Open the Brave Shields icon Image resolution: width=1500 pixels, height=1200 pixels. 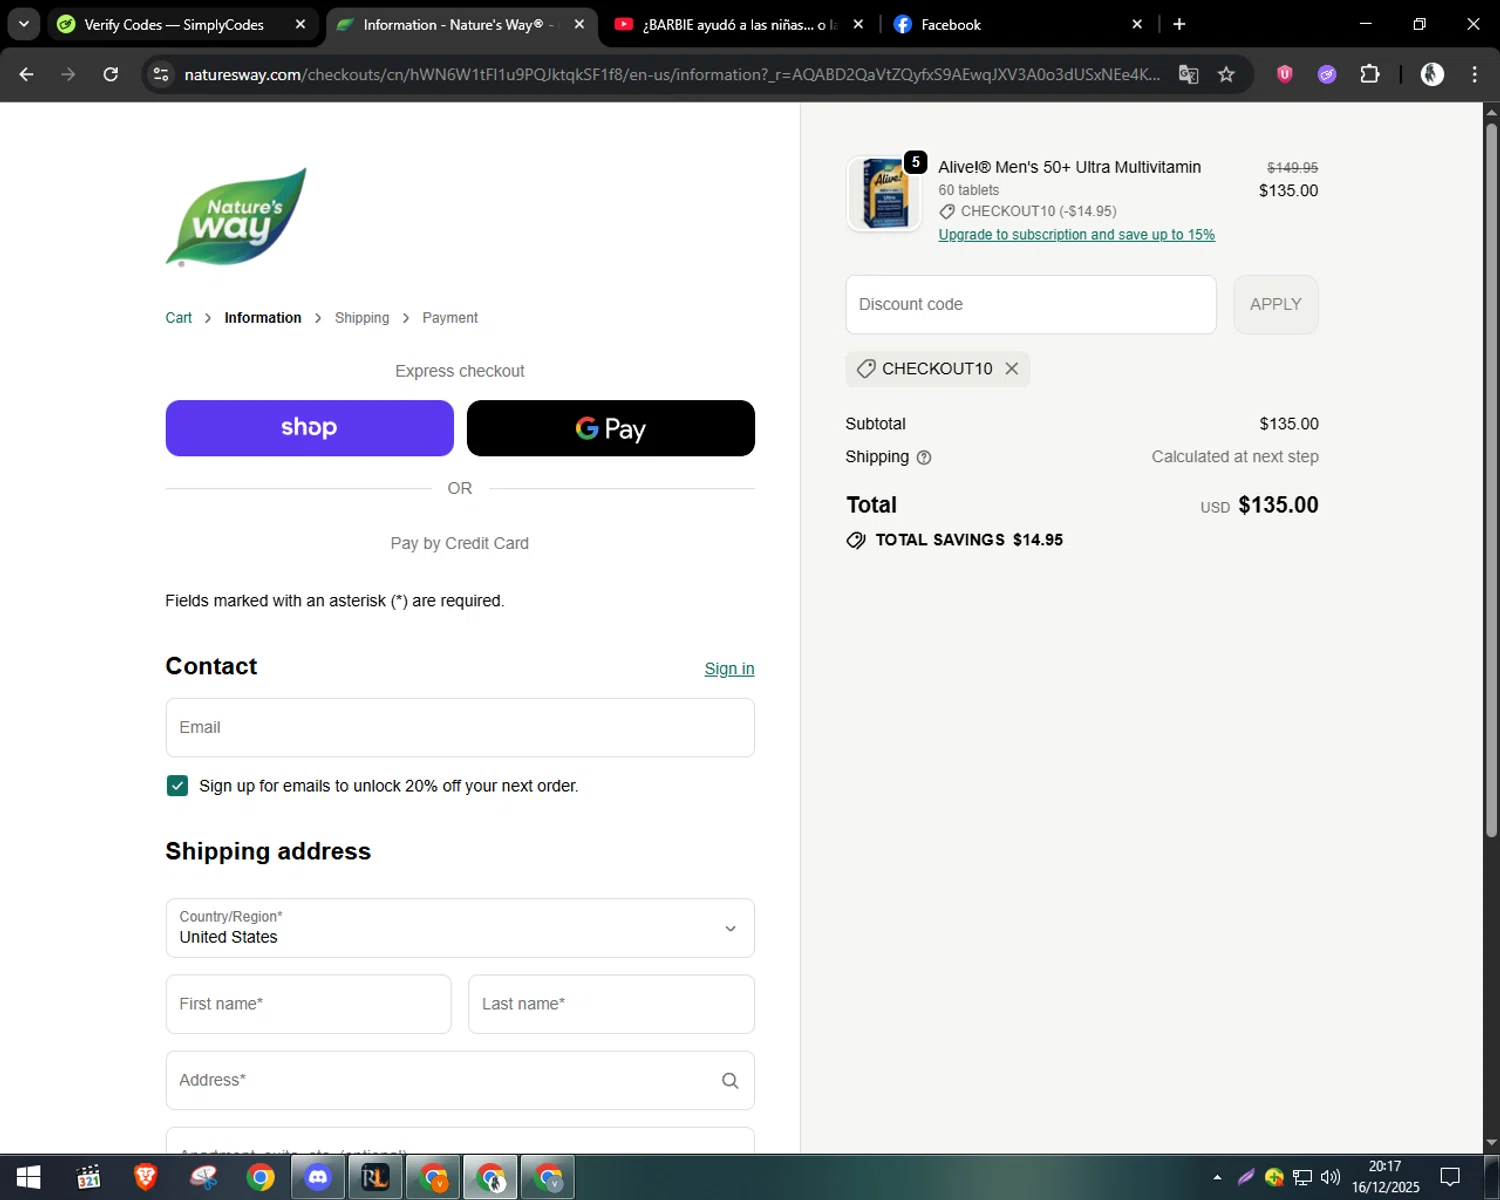point(1285,74)
